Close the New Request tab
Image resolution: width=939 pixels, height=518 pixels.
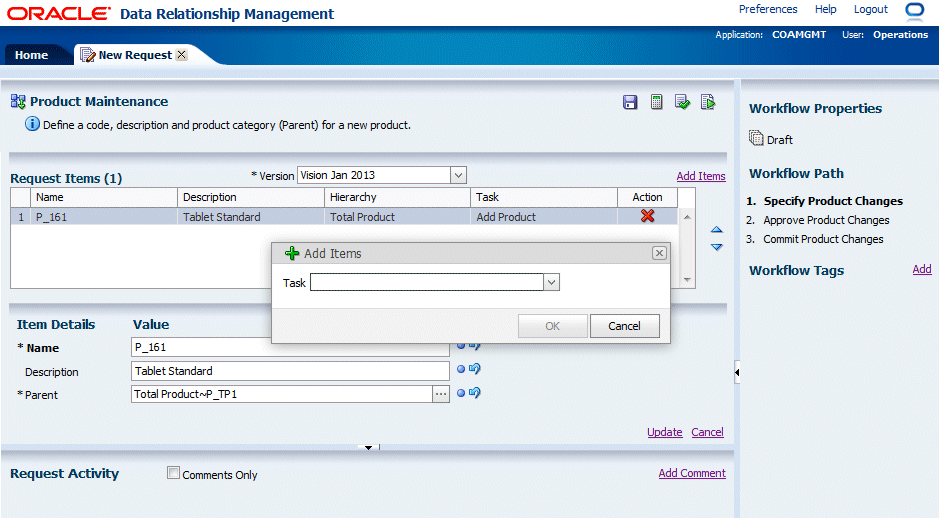click(x=181, y=55)
